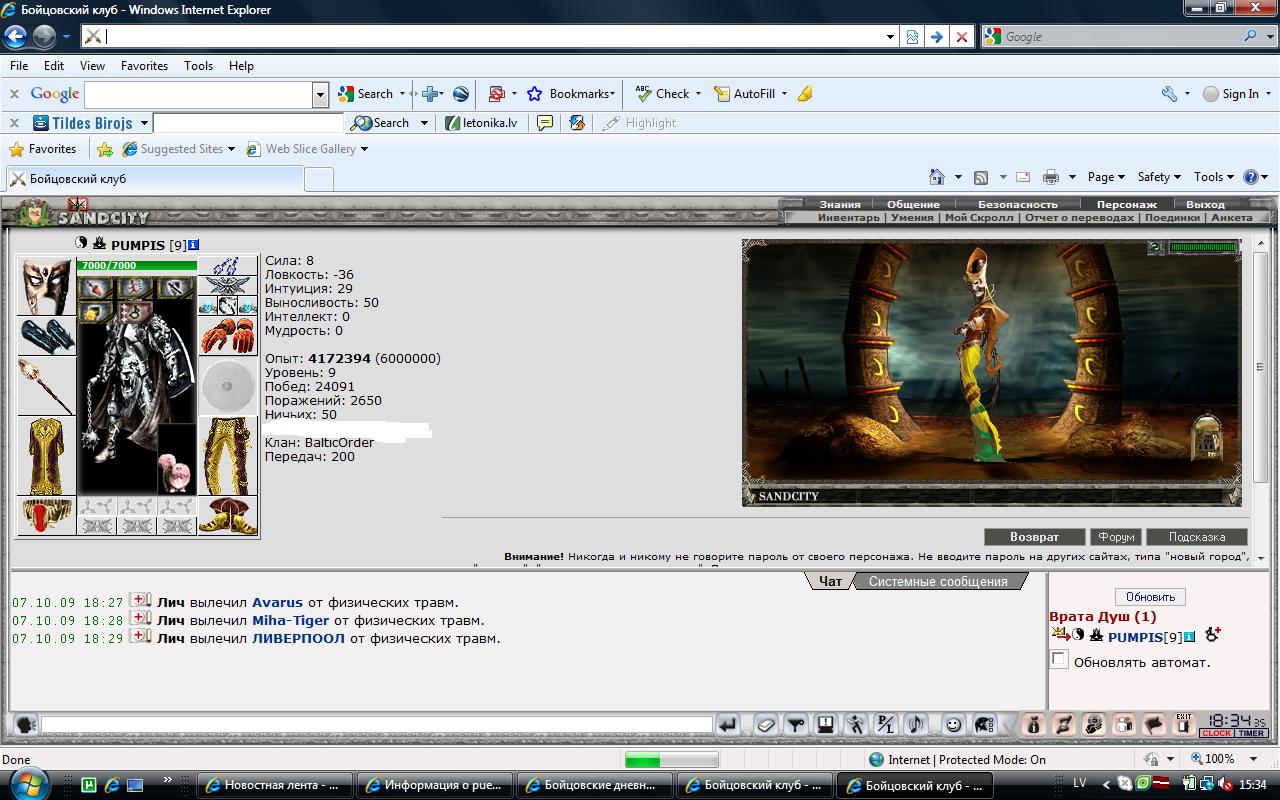Viewport: 1280px width, 800px height.
Task: Click the chat filter funnel icon
Action: click(x=795, y=725)
